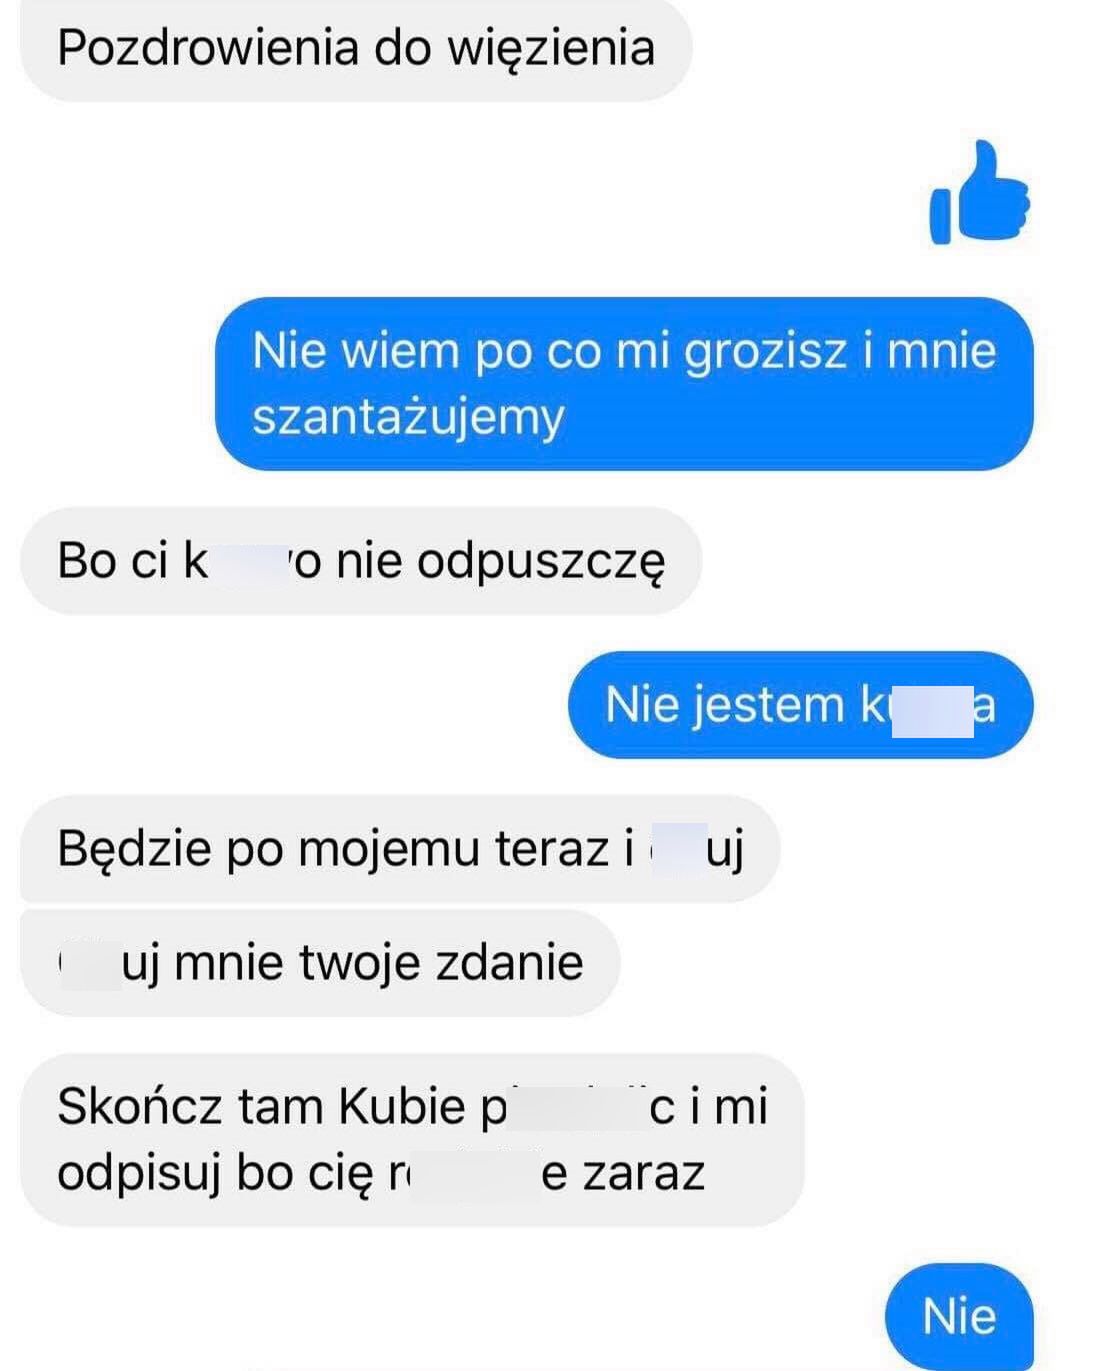
Task: Click the word 'odpisuj' in gray message
Action: pos(138,1173)
